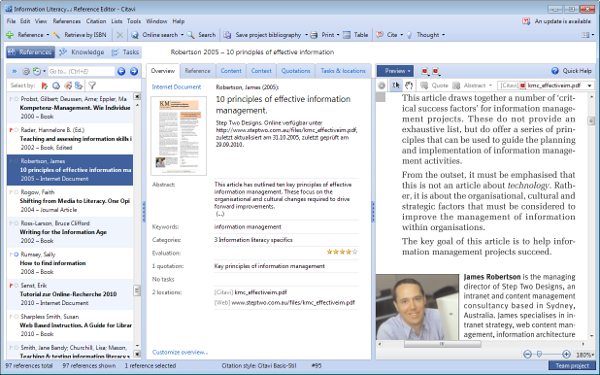Toggle read circle on Probst, Gilbert reference
Viewport: 600px width, 375px height.
[16, 99]
